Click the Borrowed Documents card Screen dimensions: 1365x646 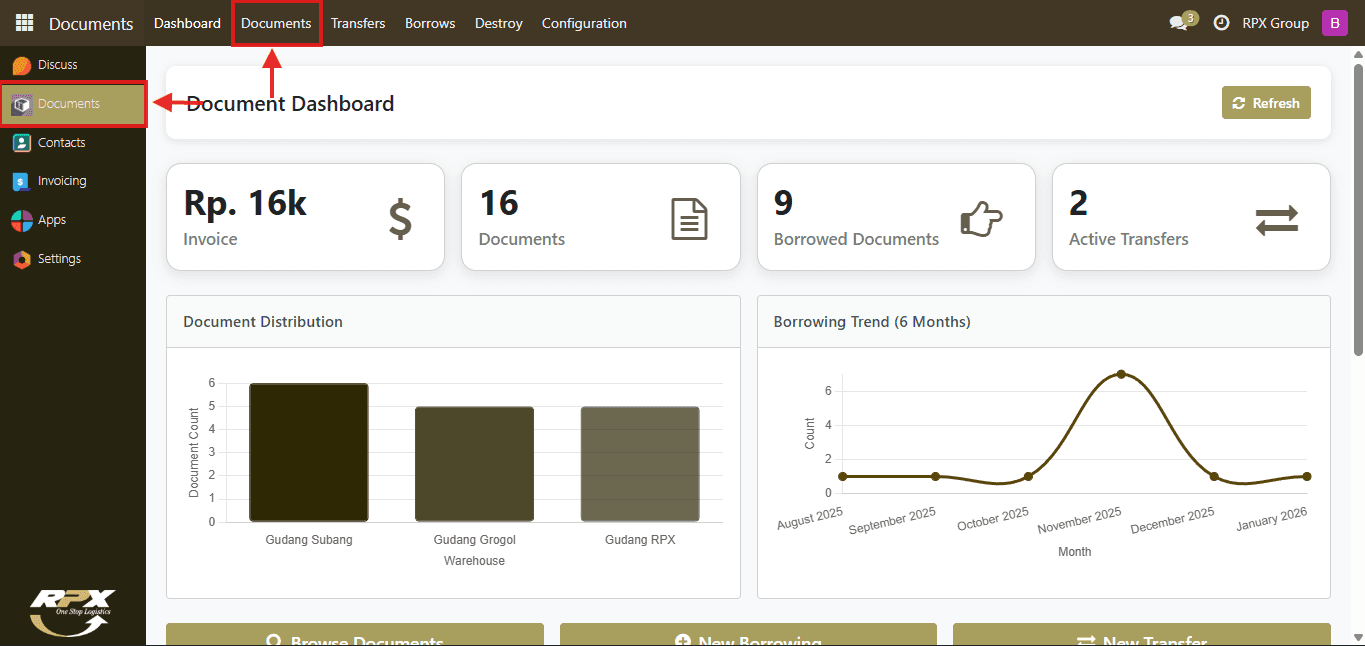tap(896, 217)
